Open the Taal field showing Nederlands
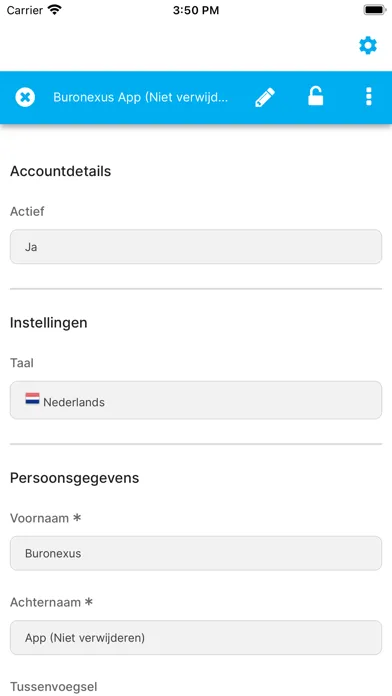Viewport: 392px width, 696px height. [196, 400]
